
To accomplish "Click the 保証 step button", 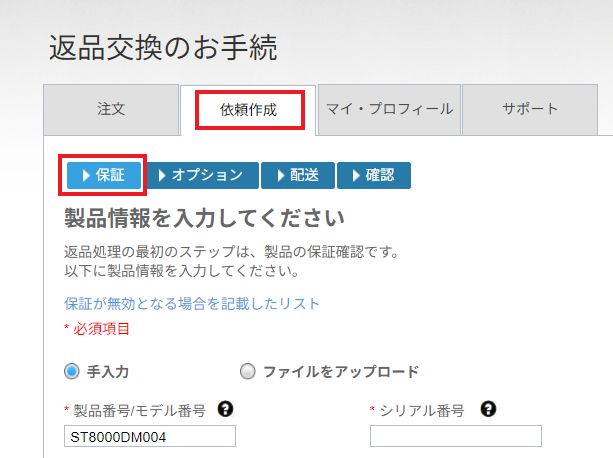I will click(x=103, y=175).
